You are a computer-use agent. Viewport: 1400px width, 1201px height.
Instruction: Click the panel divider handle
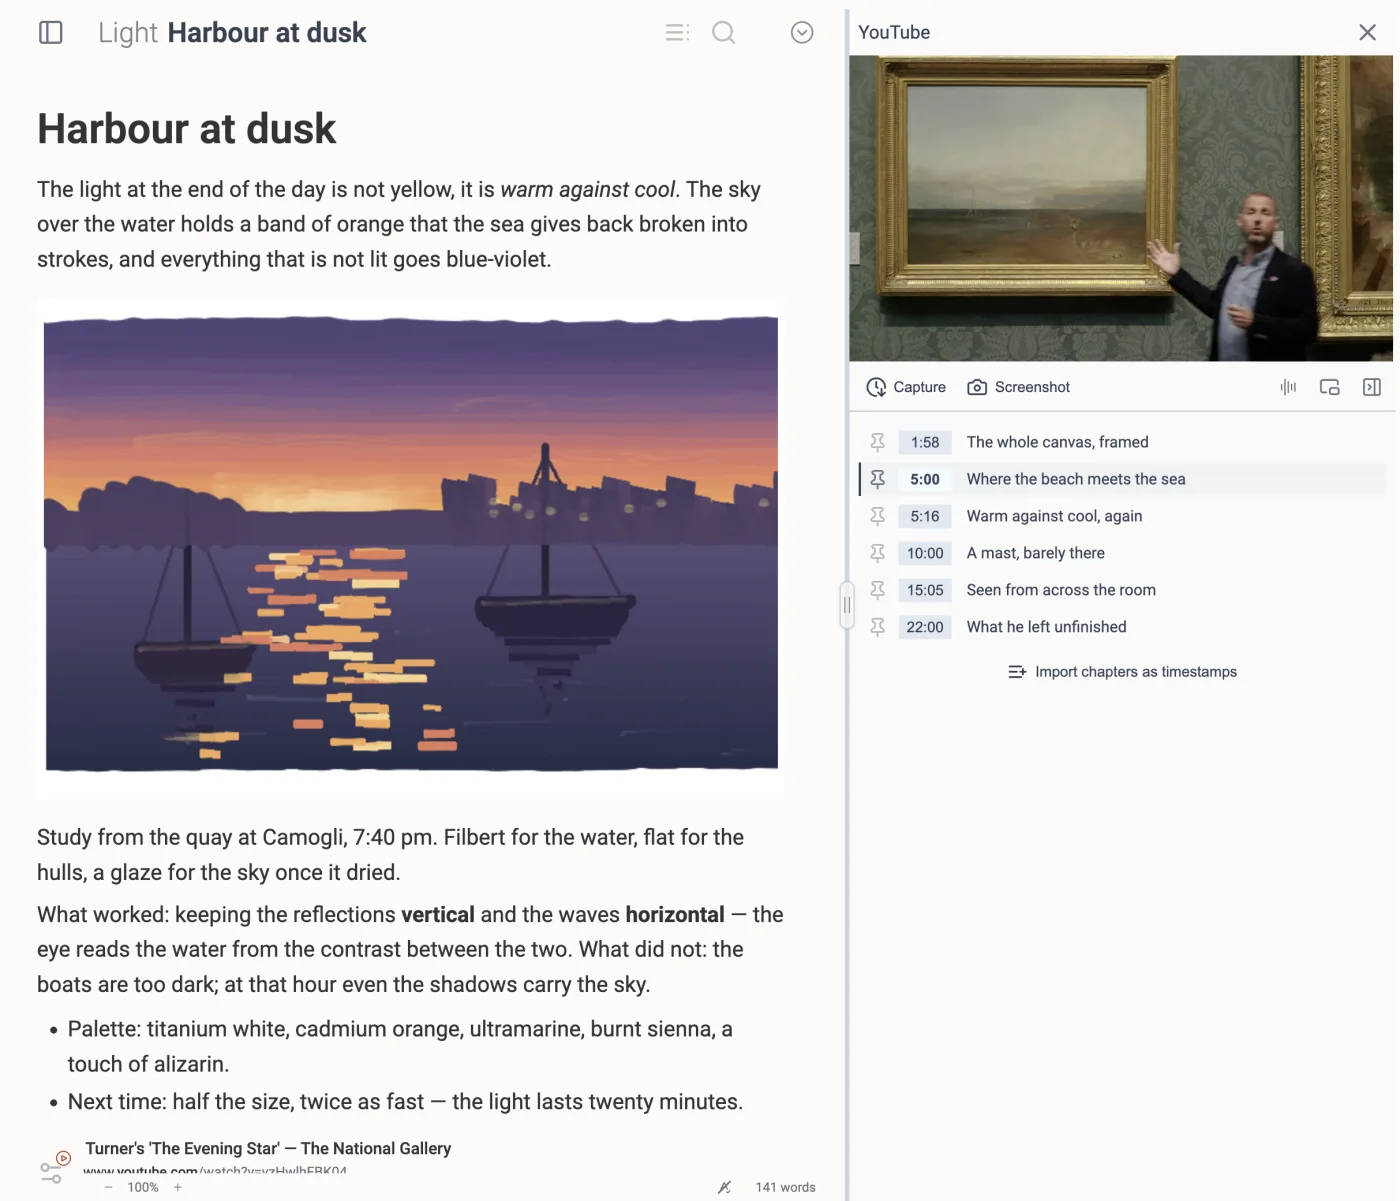tap(847, 605)
